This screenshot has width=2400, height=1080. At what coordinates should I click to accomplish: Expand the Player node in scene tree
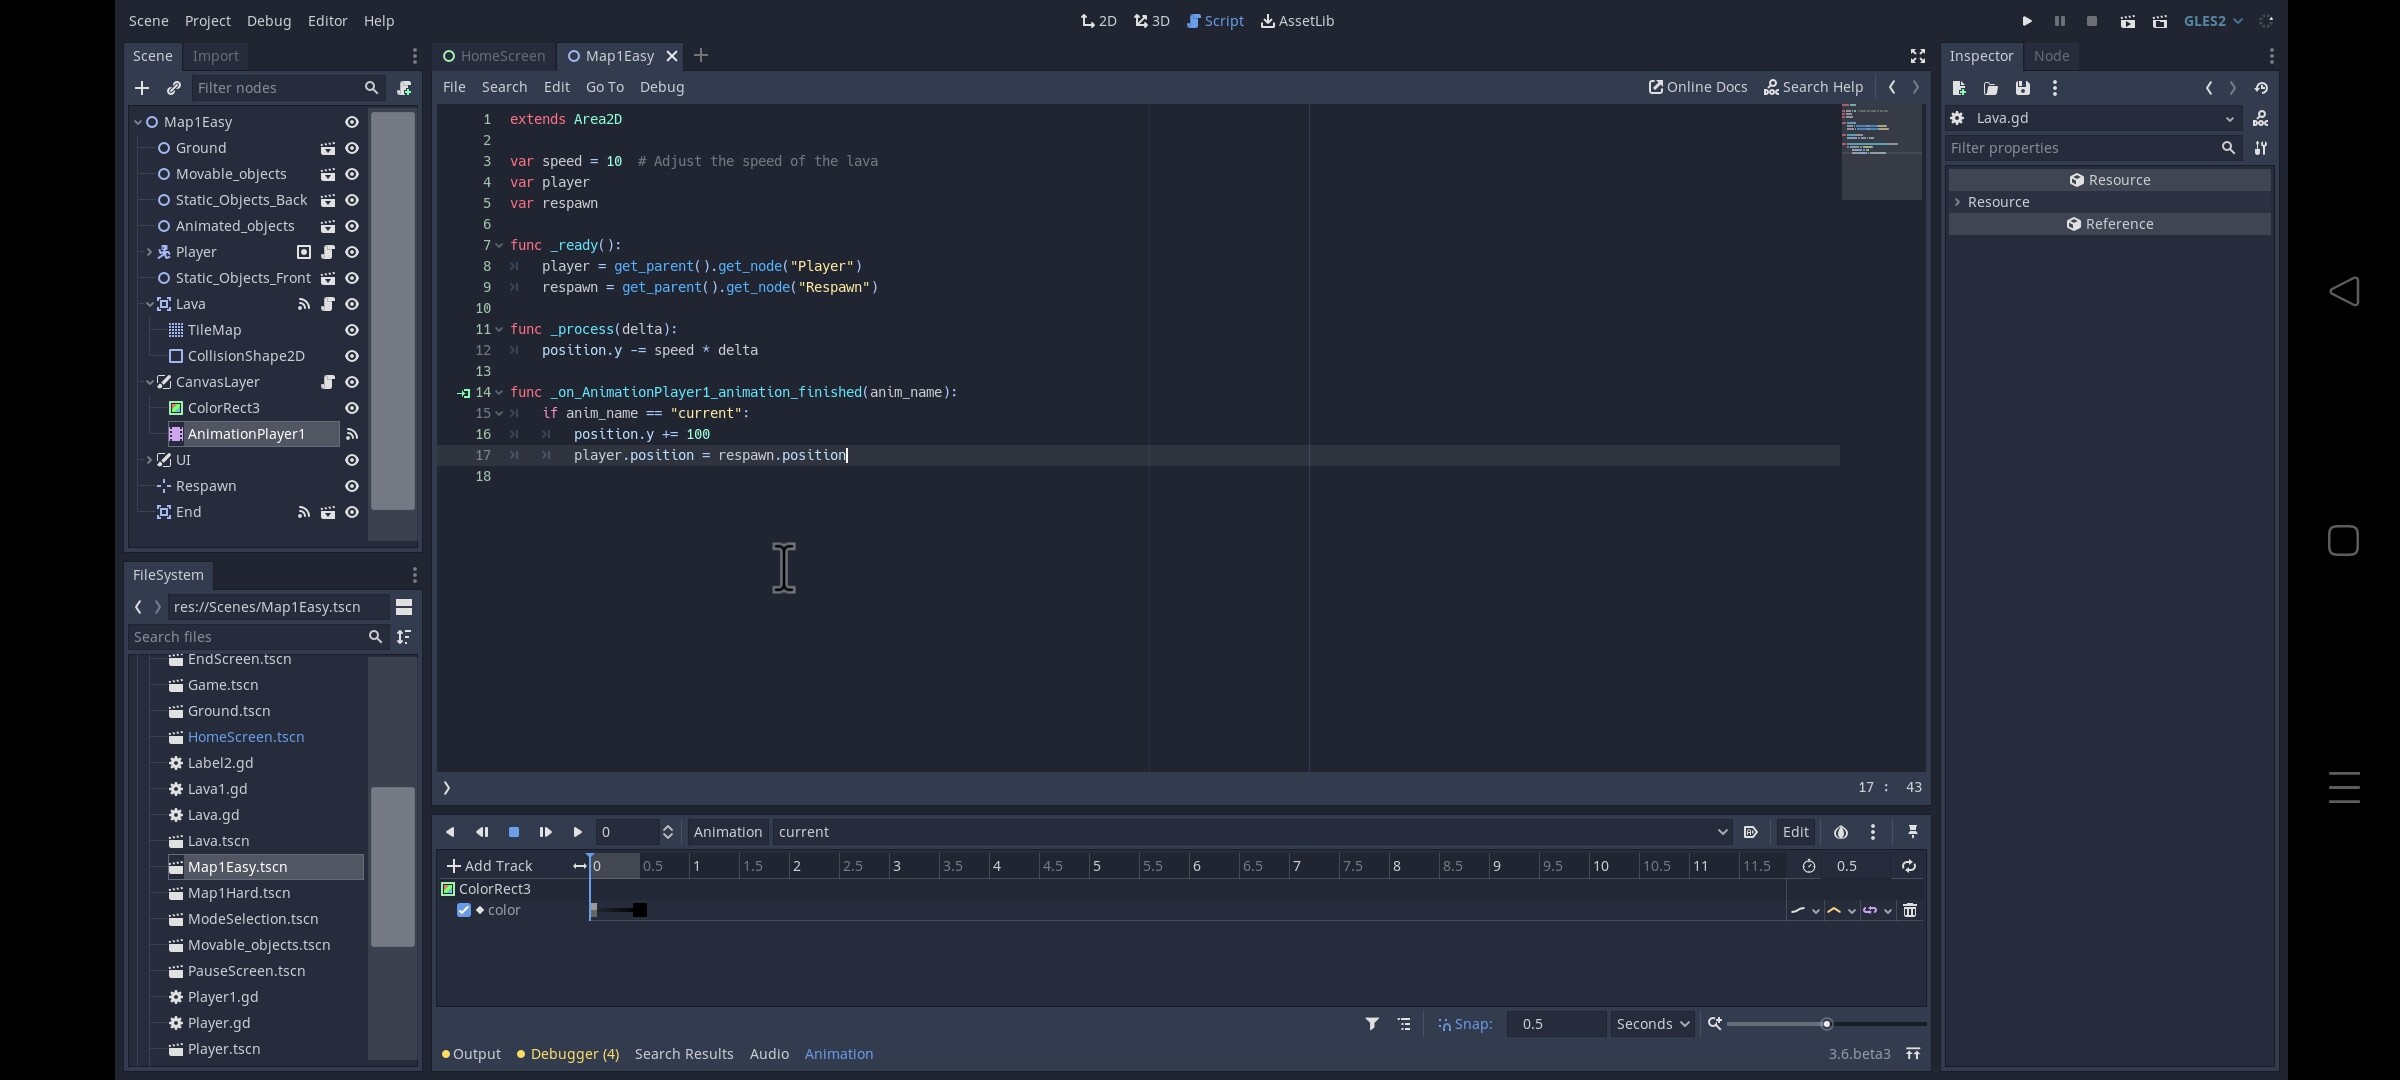149,252
